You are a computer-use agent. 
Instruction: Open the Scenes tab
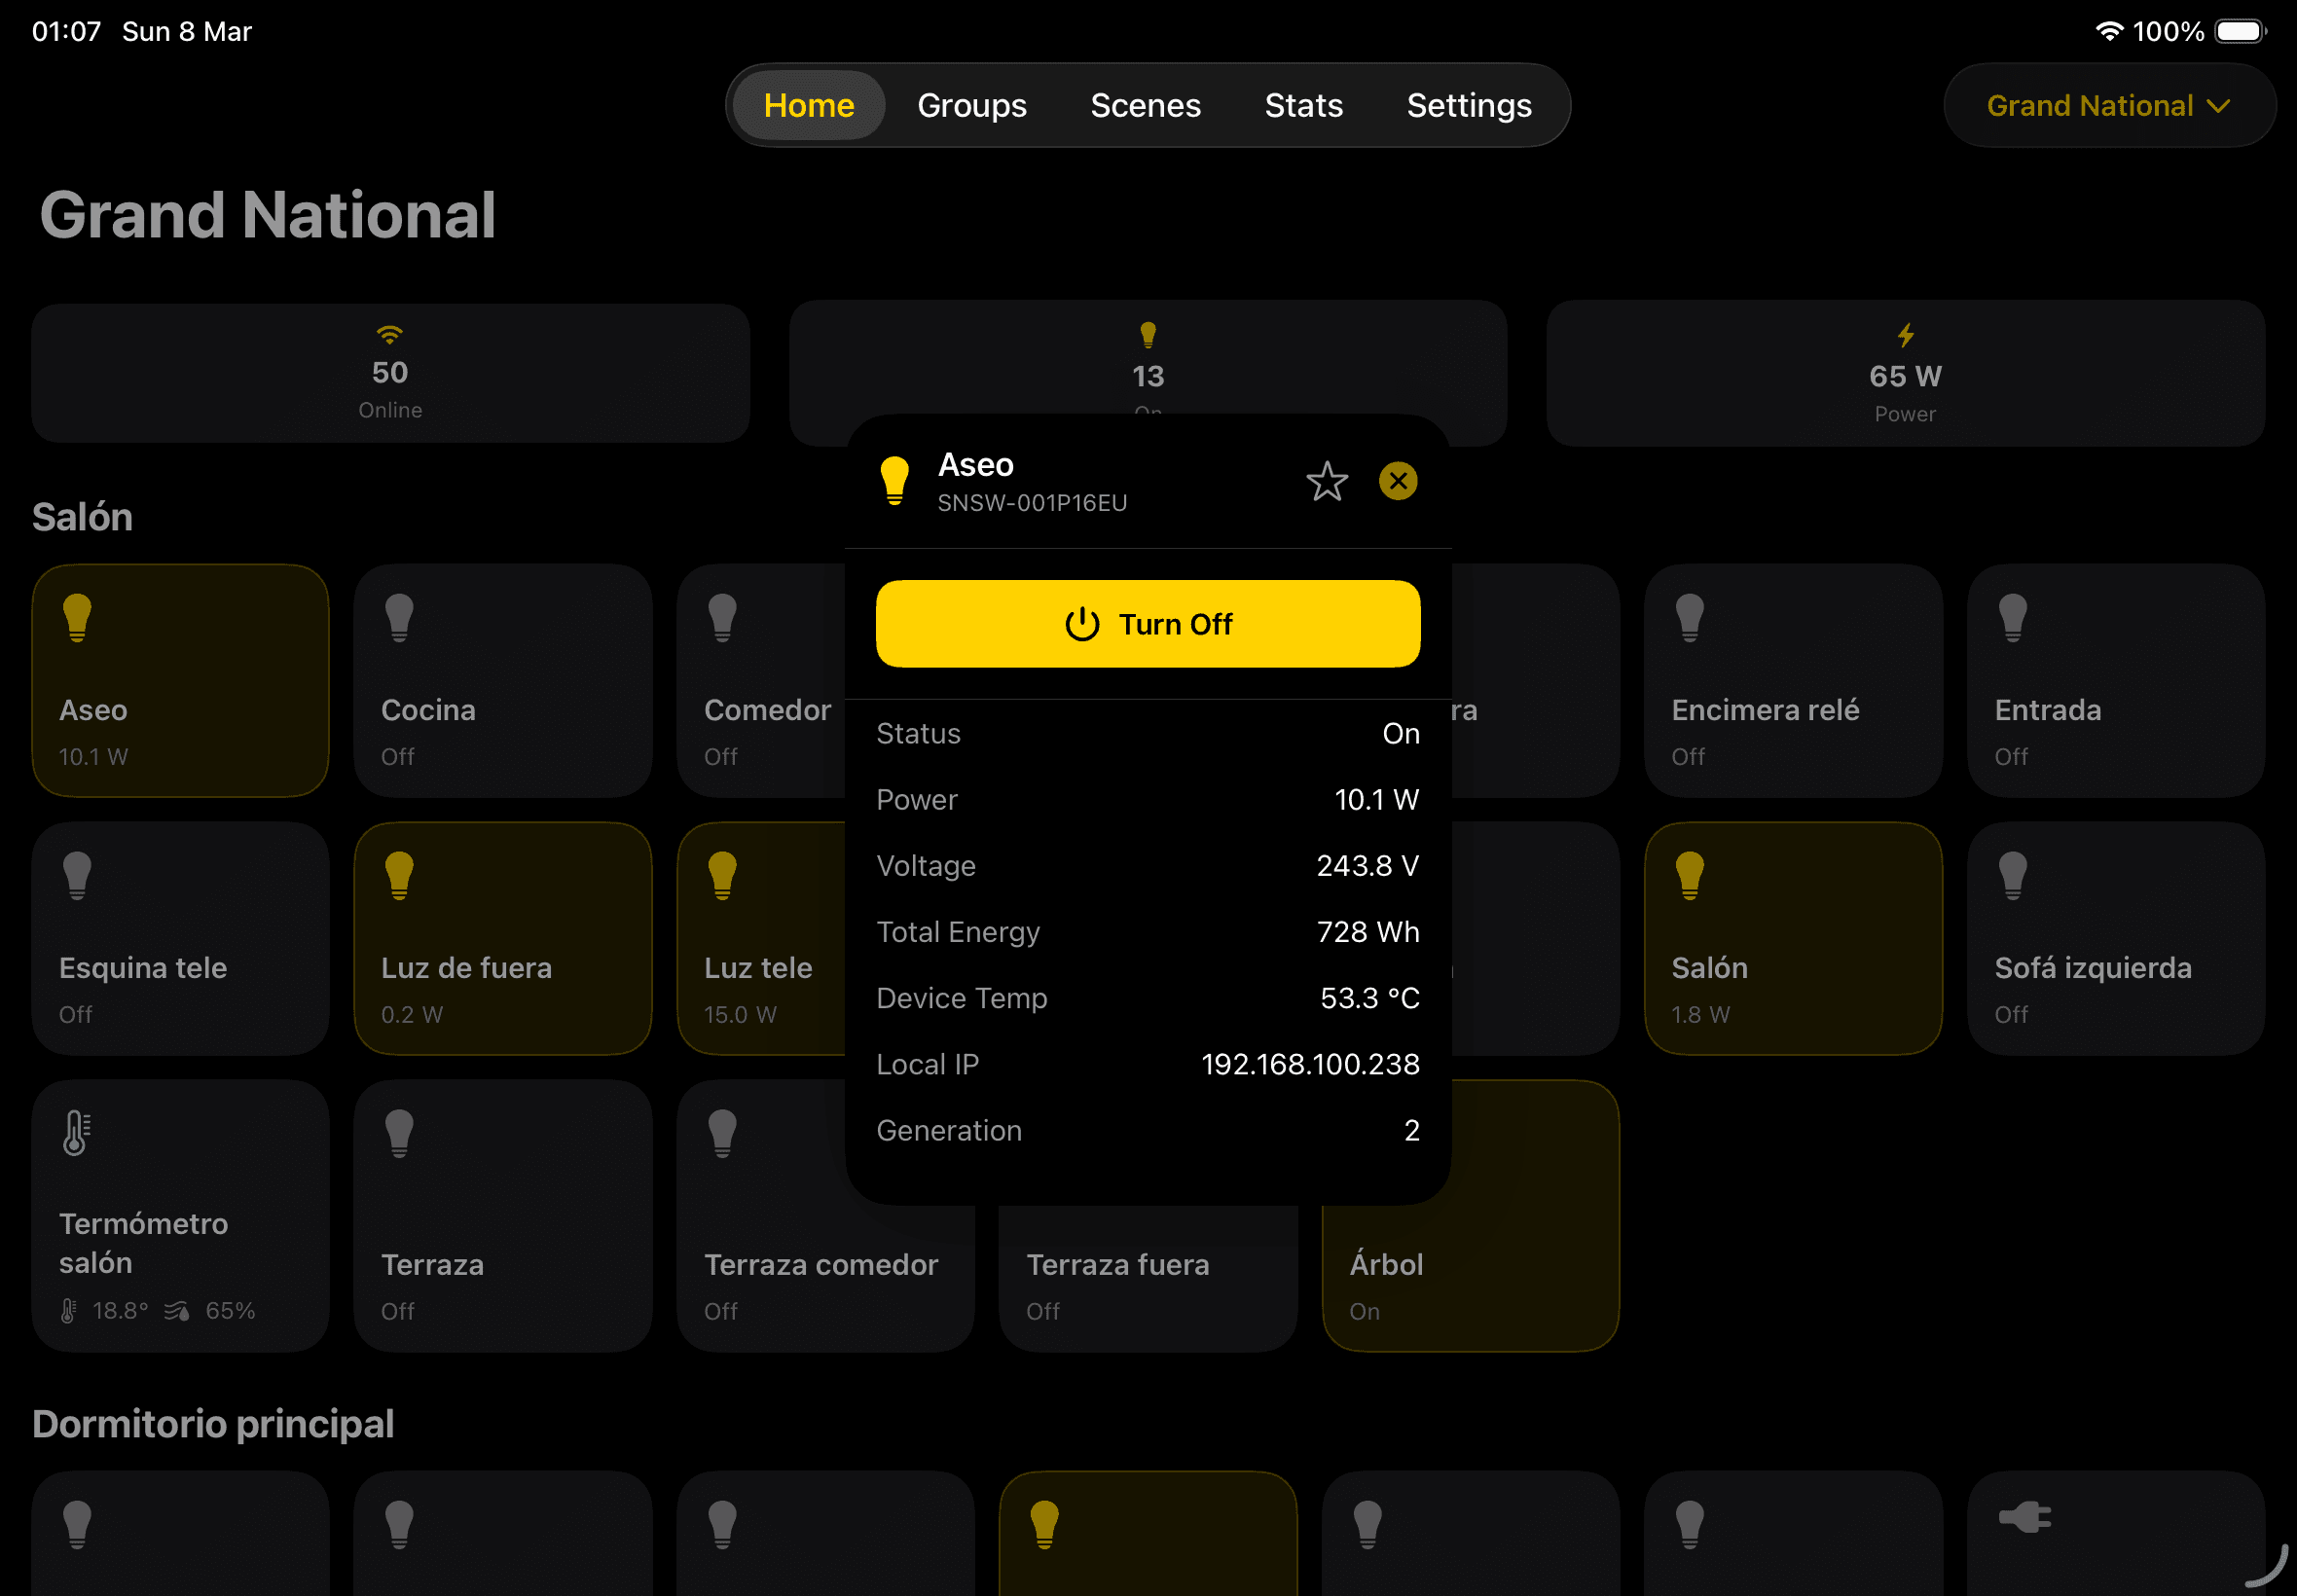[x=1144, y=106]
